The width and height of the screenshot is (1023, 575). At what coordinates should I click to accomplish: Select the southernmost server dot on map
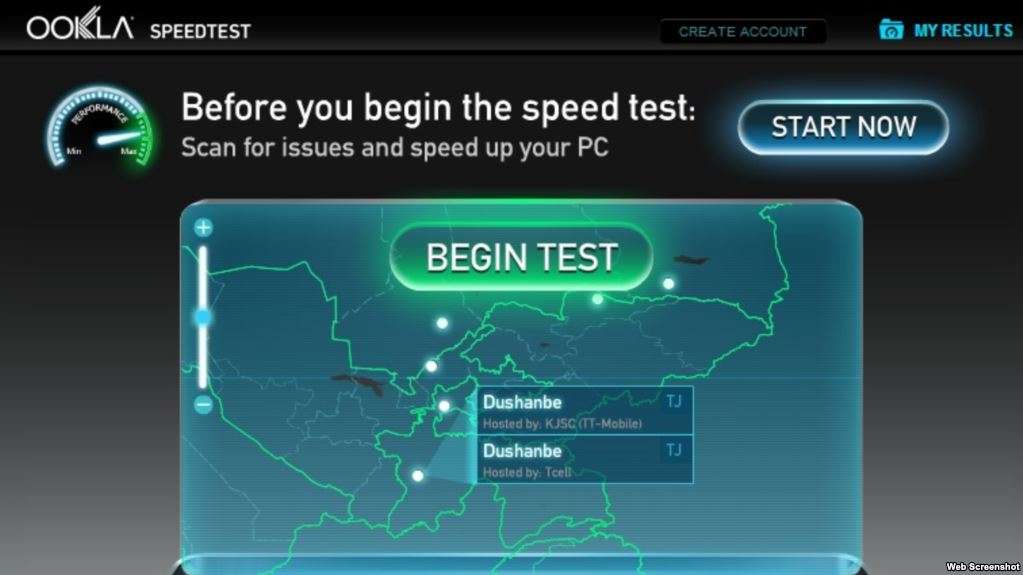pyautogui.click(x=418, y=476)
